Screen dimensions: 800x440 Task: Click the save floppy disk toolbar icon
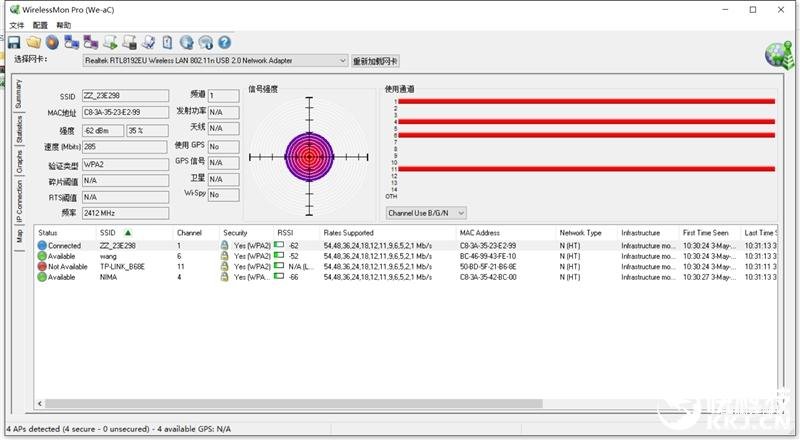[x=14, y=42]
